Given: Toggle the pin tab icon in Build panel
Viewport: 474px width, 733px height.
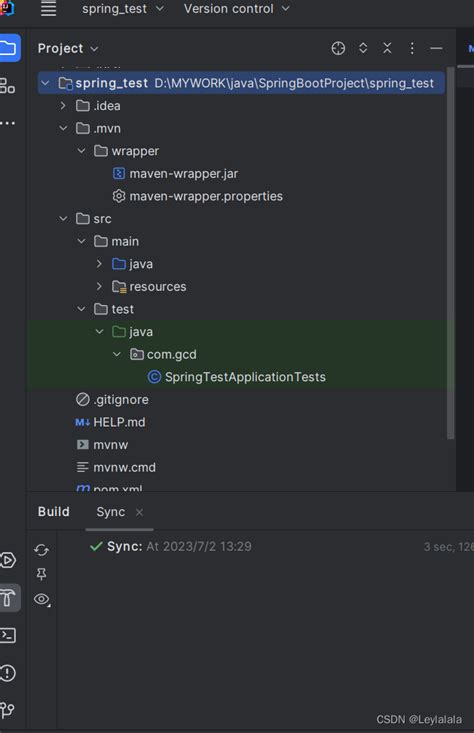Looking at the screenshot, I should point(41,574).
